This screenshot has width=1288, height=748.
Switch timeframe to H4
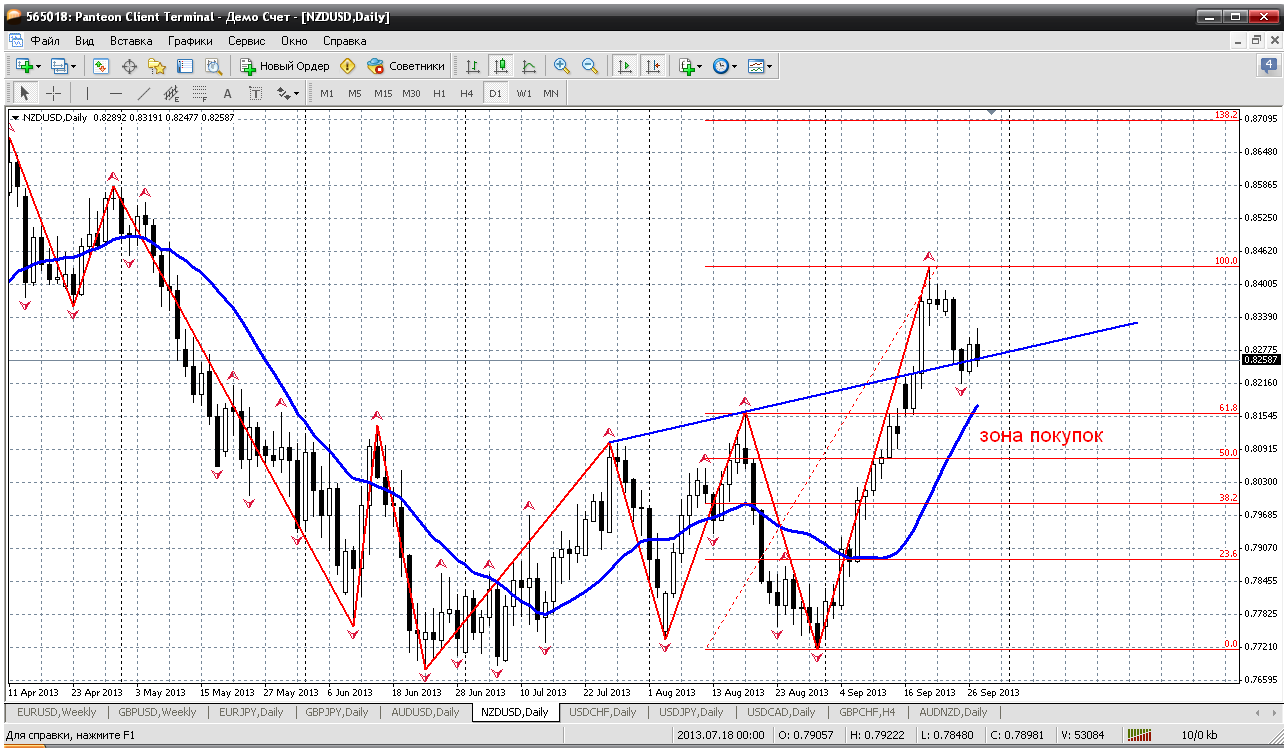(x=467, y=93)
